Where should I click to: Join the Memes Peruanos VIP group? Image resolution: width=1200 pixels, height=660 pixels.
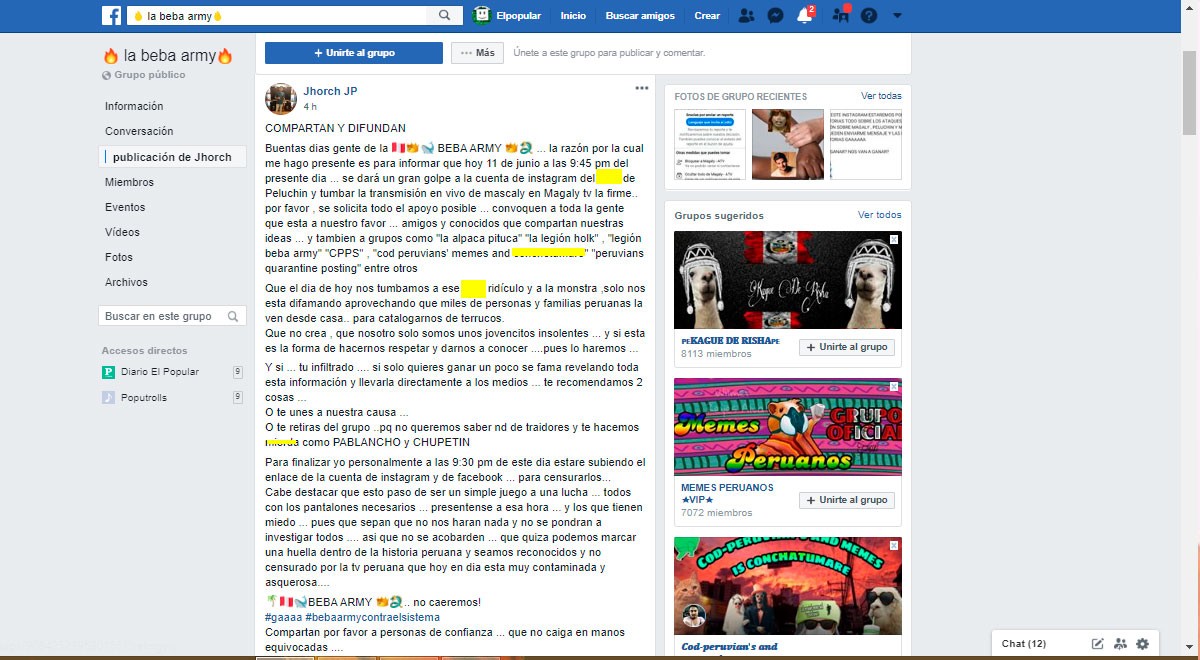coord(847,500)
